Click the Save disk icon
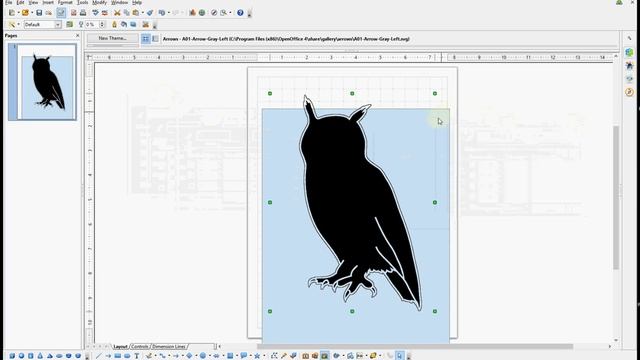The width and height of the screenshot is (640, 360). coord(39,13)
